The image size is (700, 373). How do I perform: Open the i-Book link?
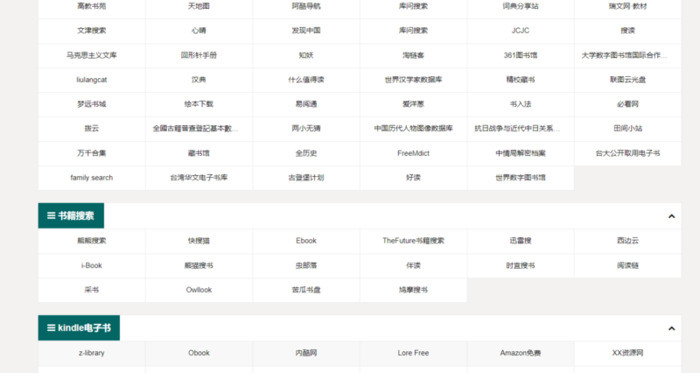92,265
